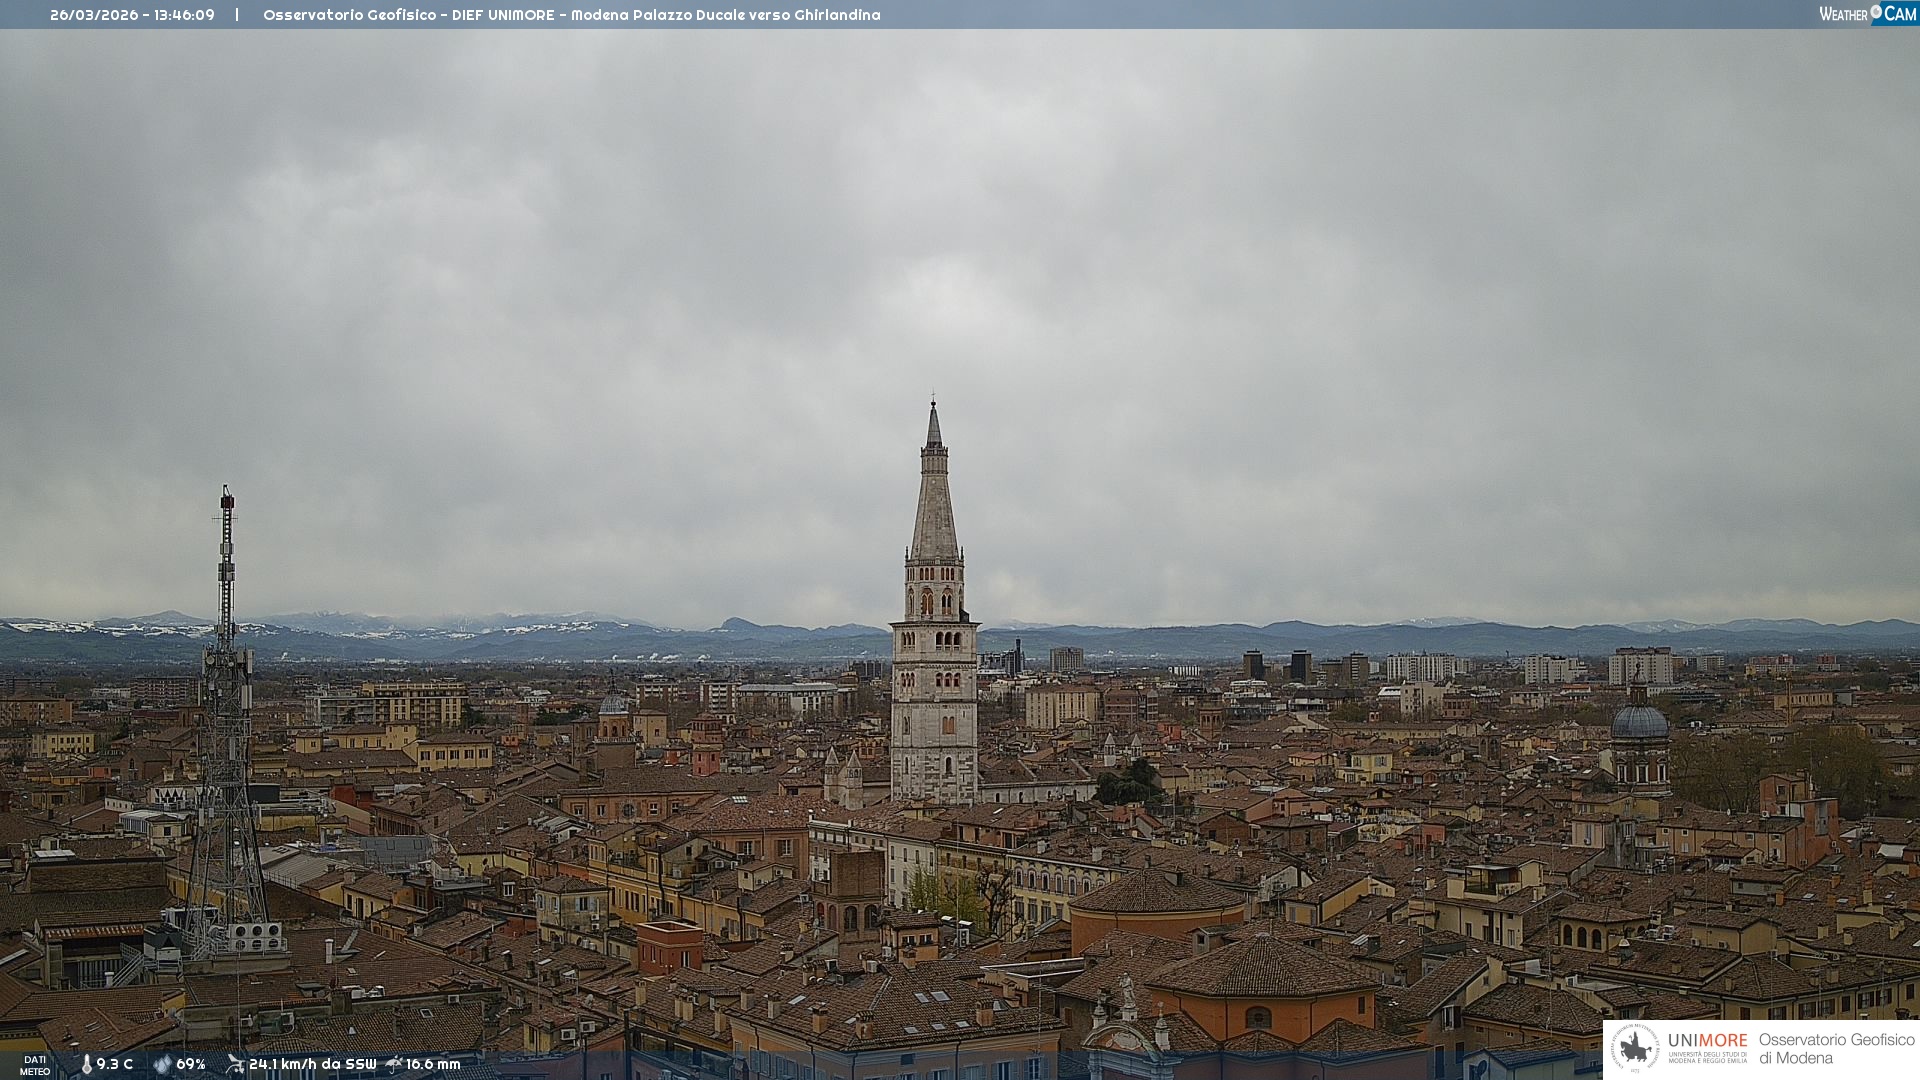
Task: Click the Osservatorio Geofisico DIEF UNIMORE title text
Action: 571,15
